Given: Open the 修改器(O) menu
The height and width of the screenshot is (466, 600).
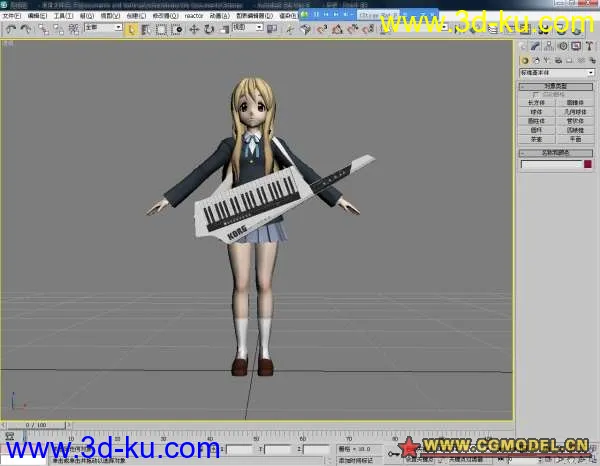Looking at the screenshot, I should [165, 16].
